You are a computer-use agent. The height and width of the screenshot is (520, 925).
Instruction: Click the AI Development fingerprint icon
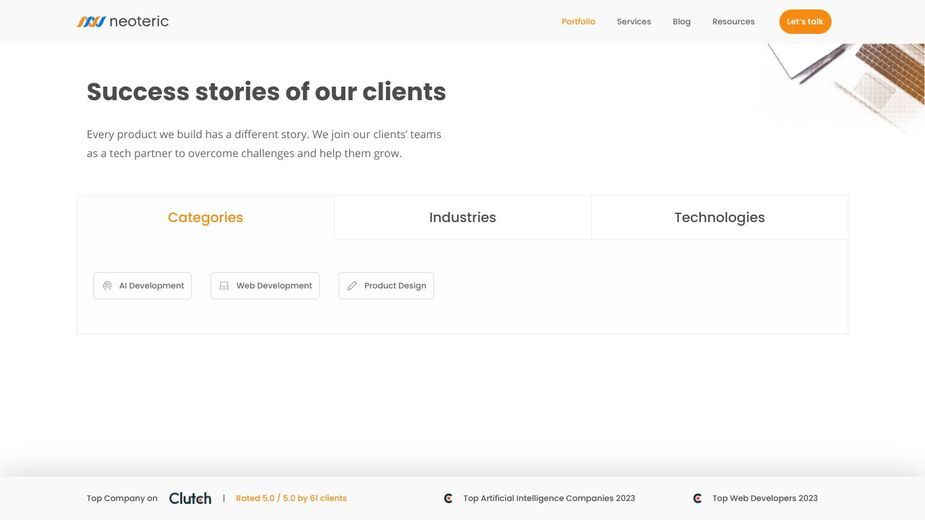click(x=107, y=286)
